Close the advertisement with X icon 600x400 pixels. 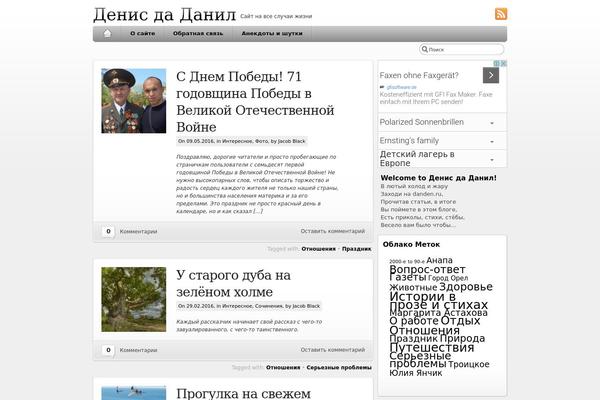tap(504, 63)
